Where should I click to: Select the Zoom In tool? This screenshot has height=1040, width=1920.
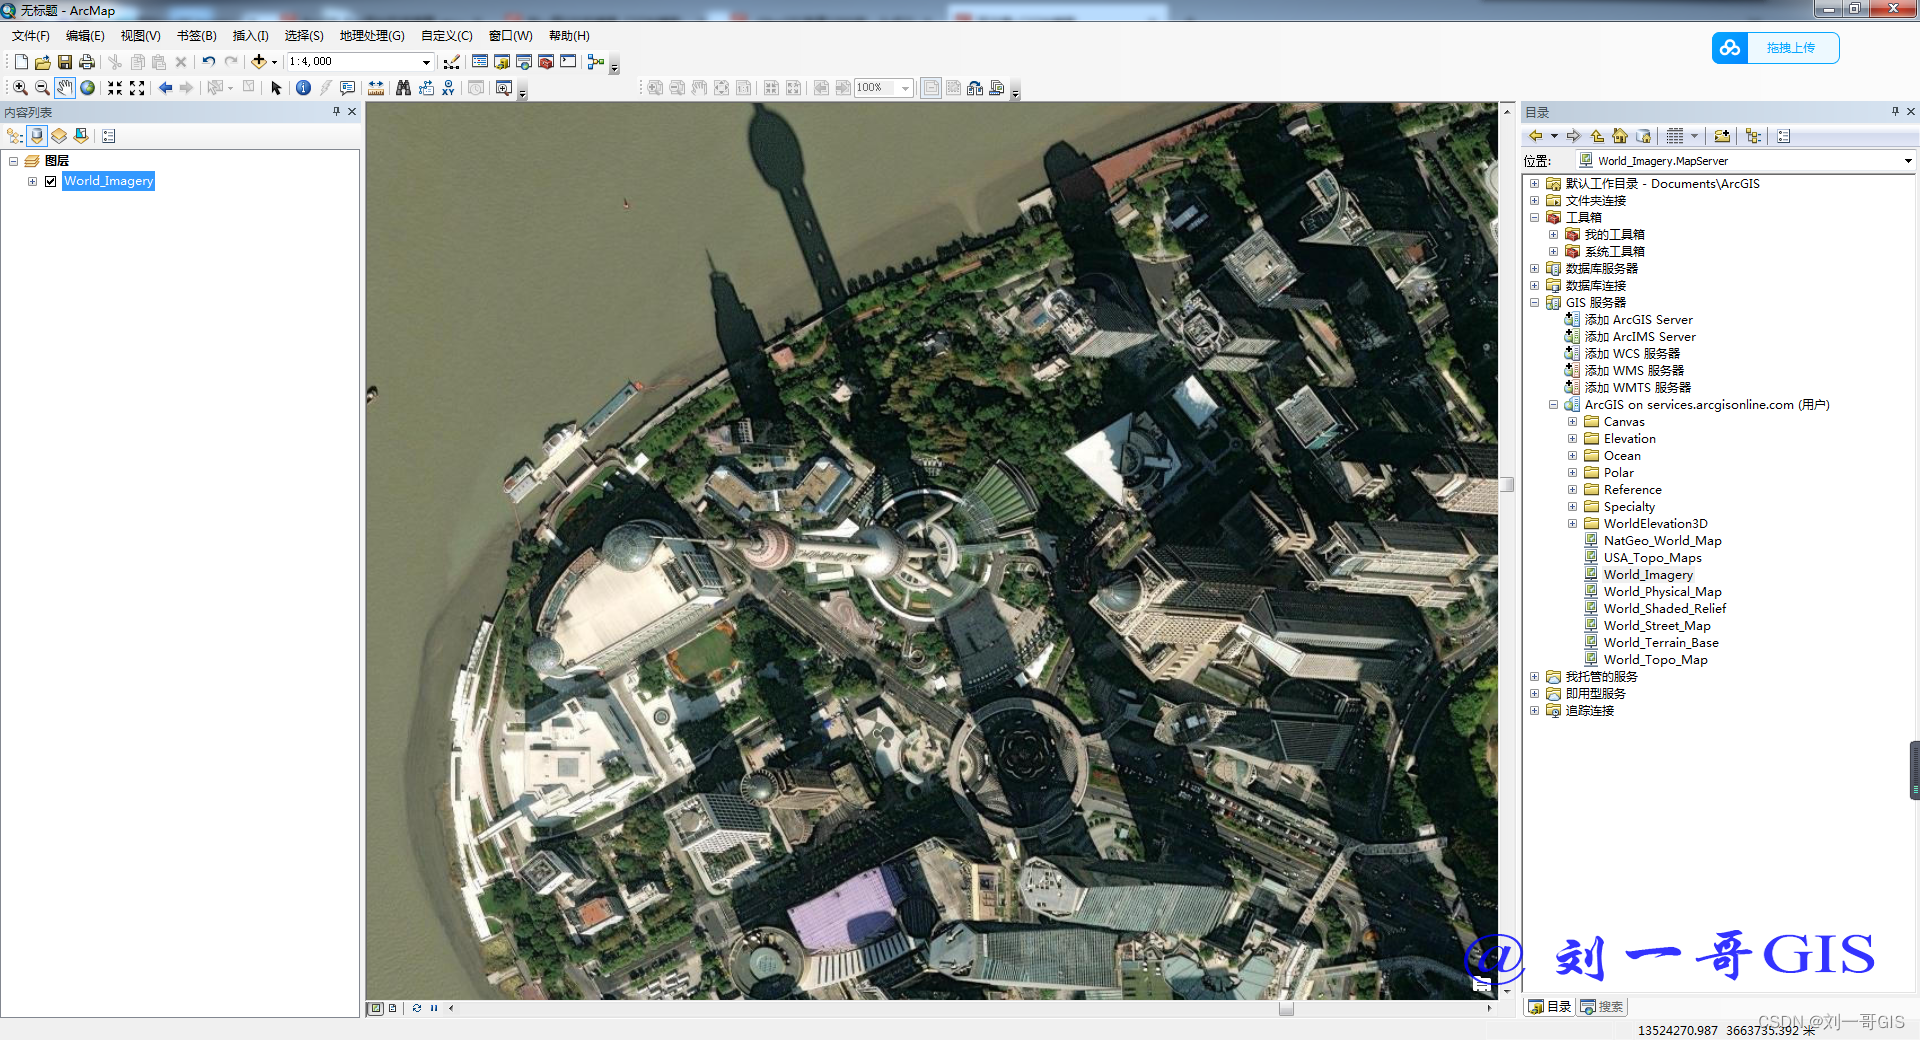(x=20, y=88)
